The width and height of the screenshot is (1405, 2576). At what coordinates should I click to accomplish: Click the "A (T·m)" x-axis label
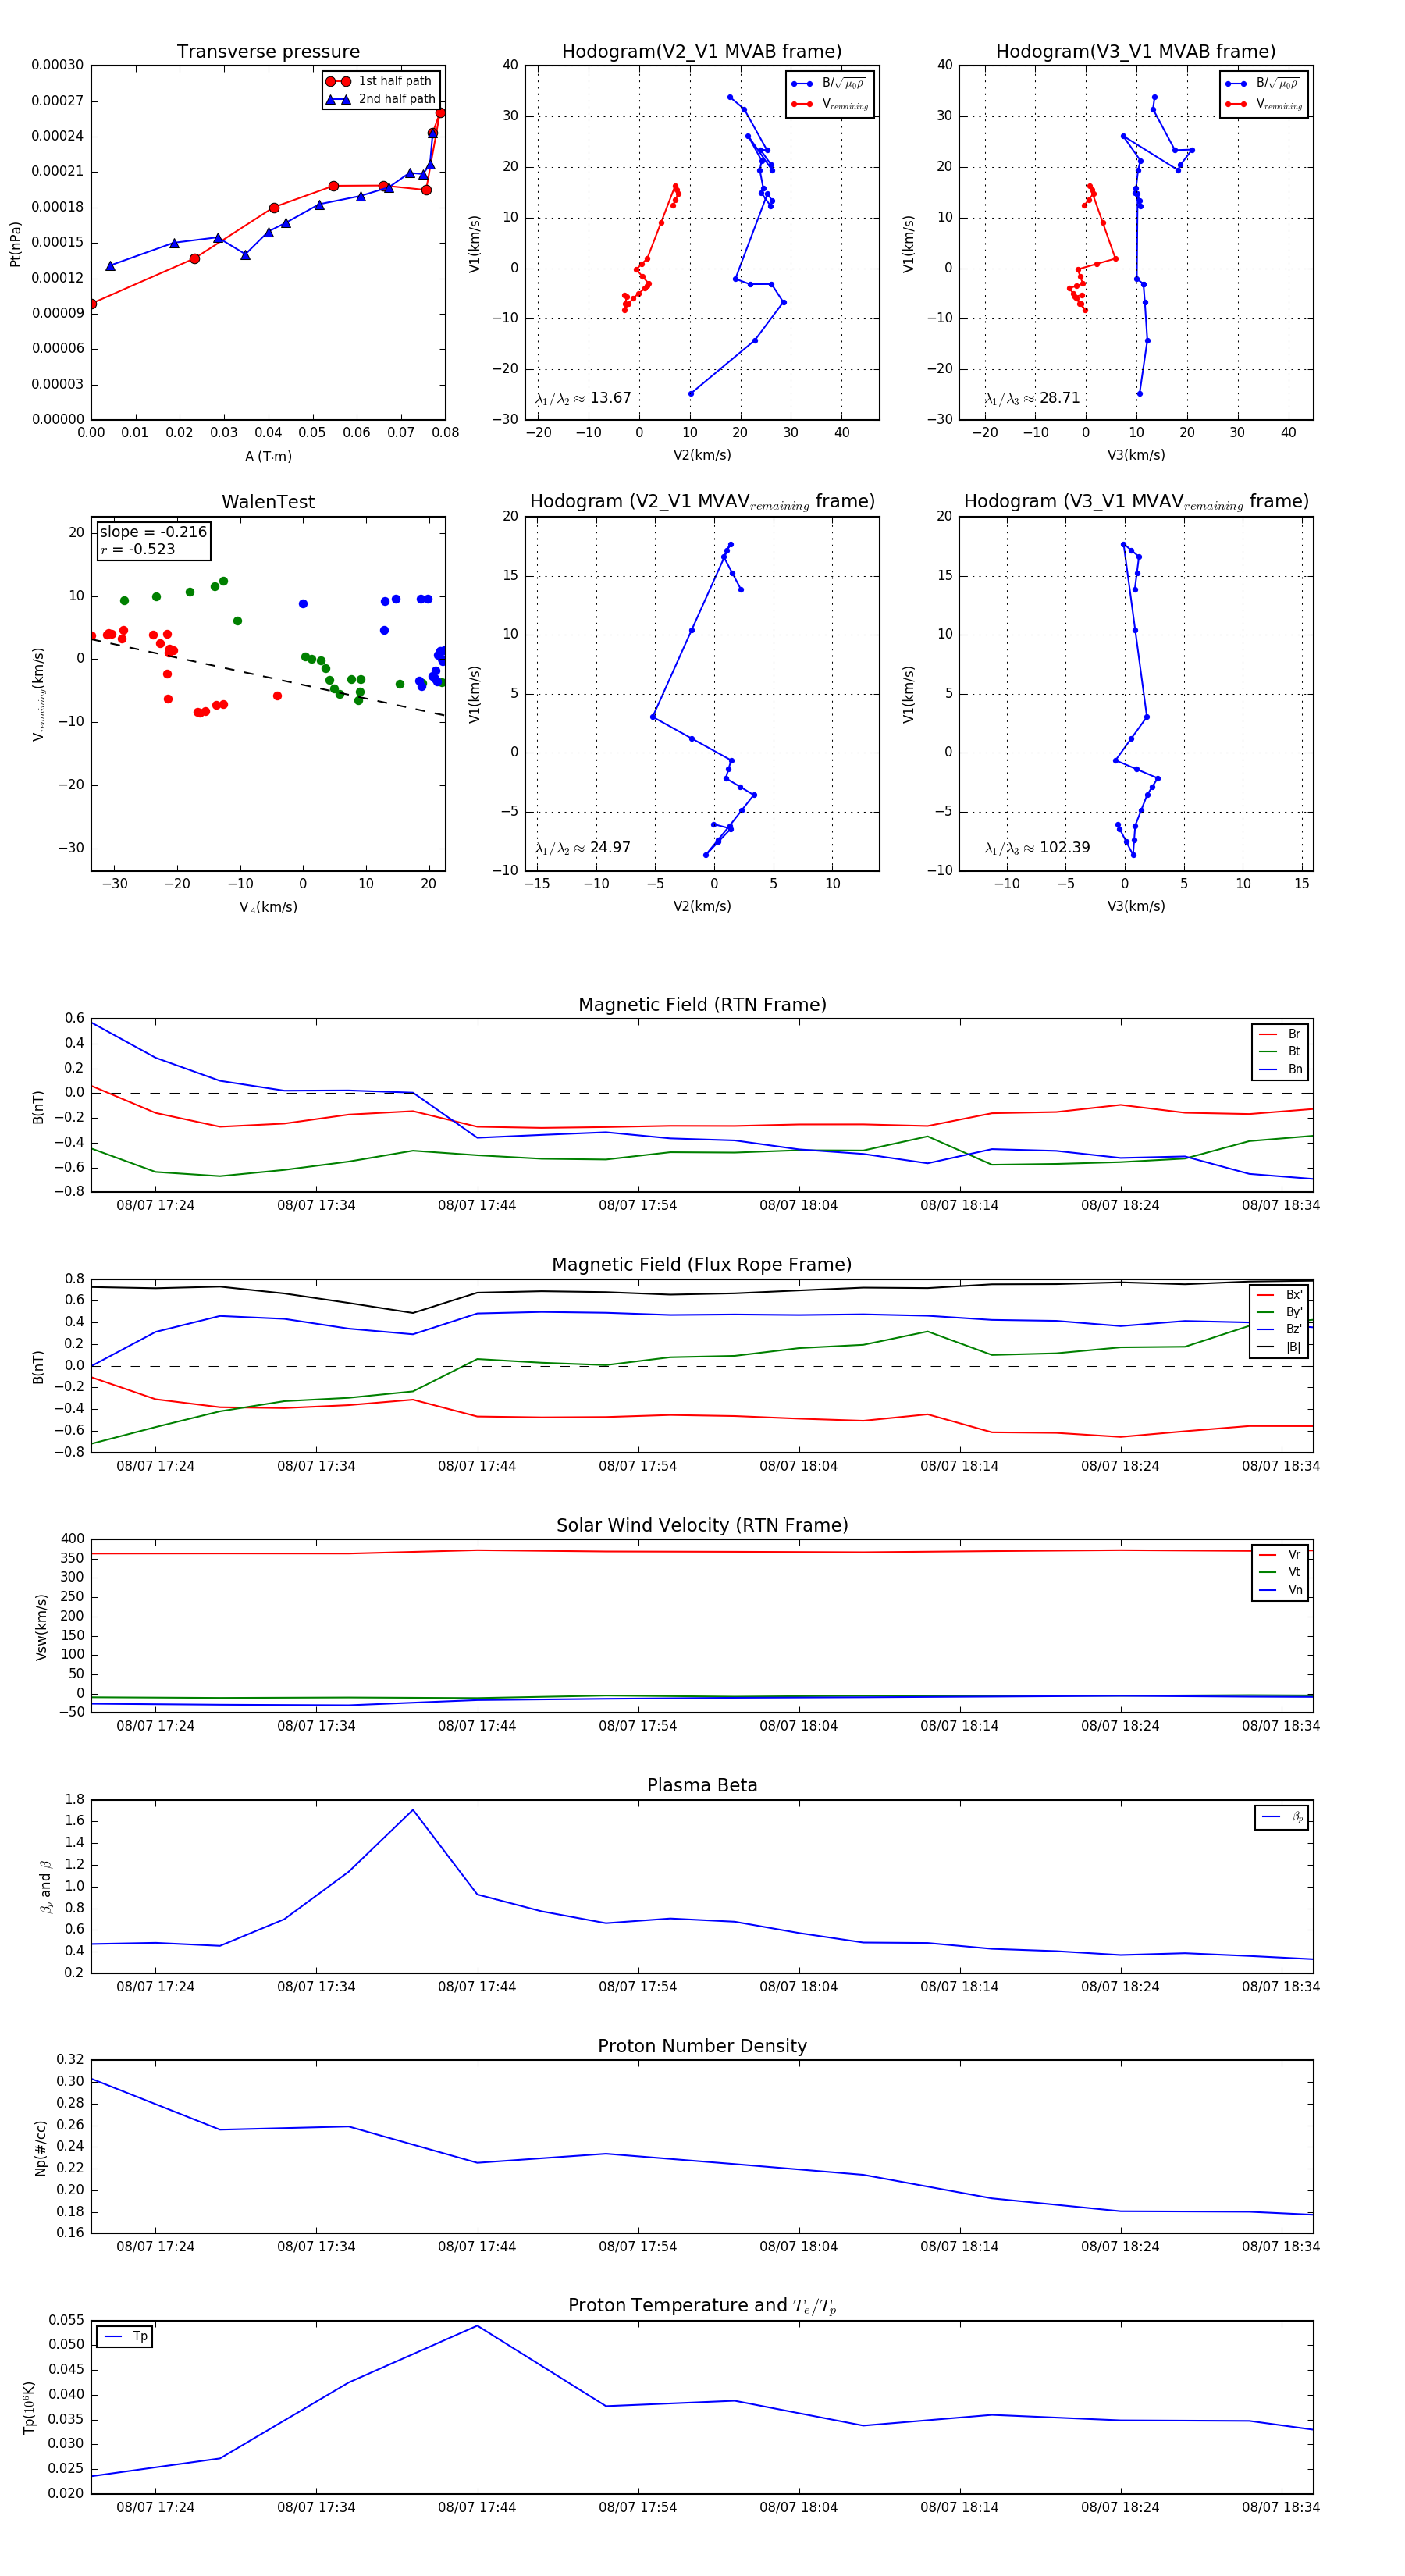pyautogui.click(x=268, y=457)
